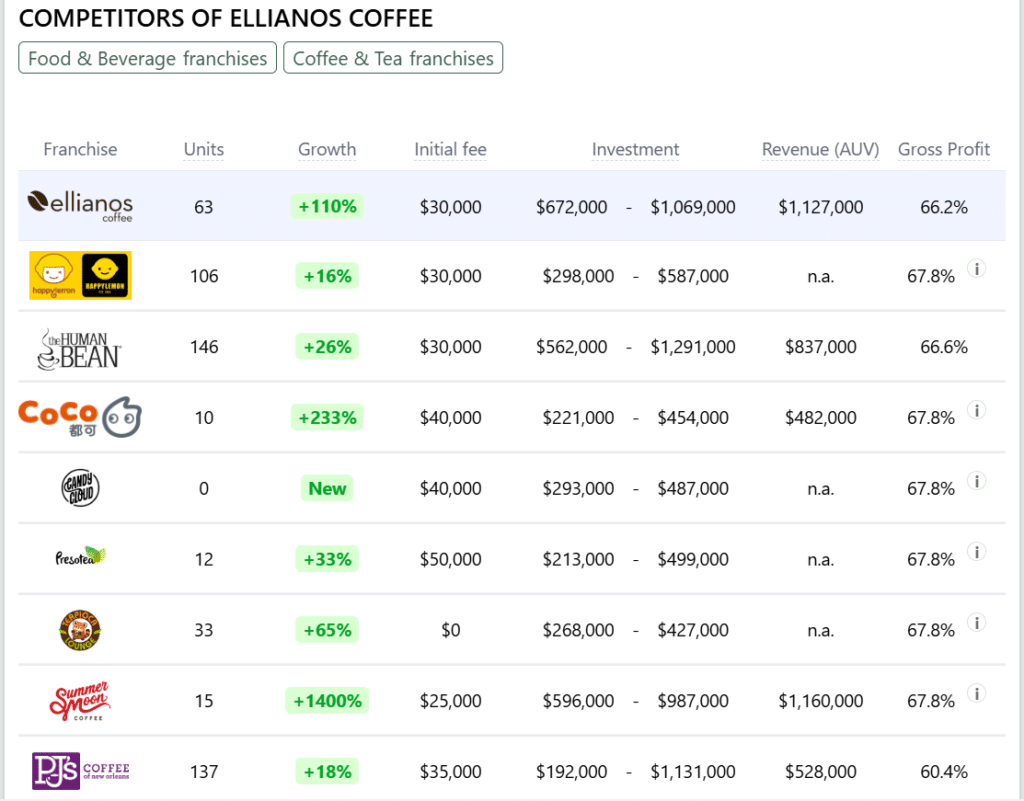Open the Food & Beverage franchises tag
This screenshot has width=1024, height=801.
(x=148, y=58)
